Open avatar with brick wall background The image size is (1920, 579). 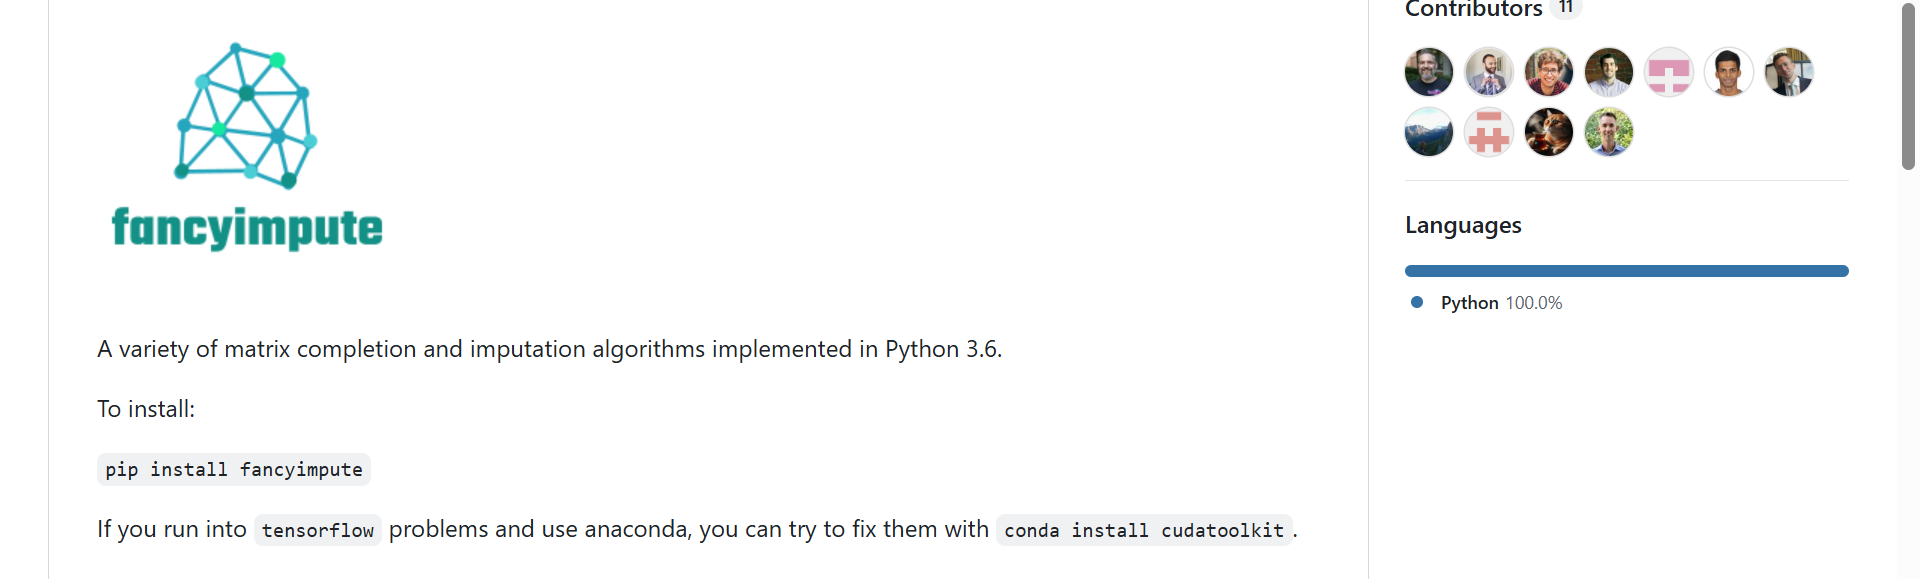[x=1609, y=72]
